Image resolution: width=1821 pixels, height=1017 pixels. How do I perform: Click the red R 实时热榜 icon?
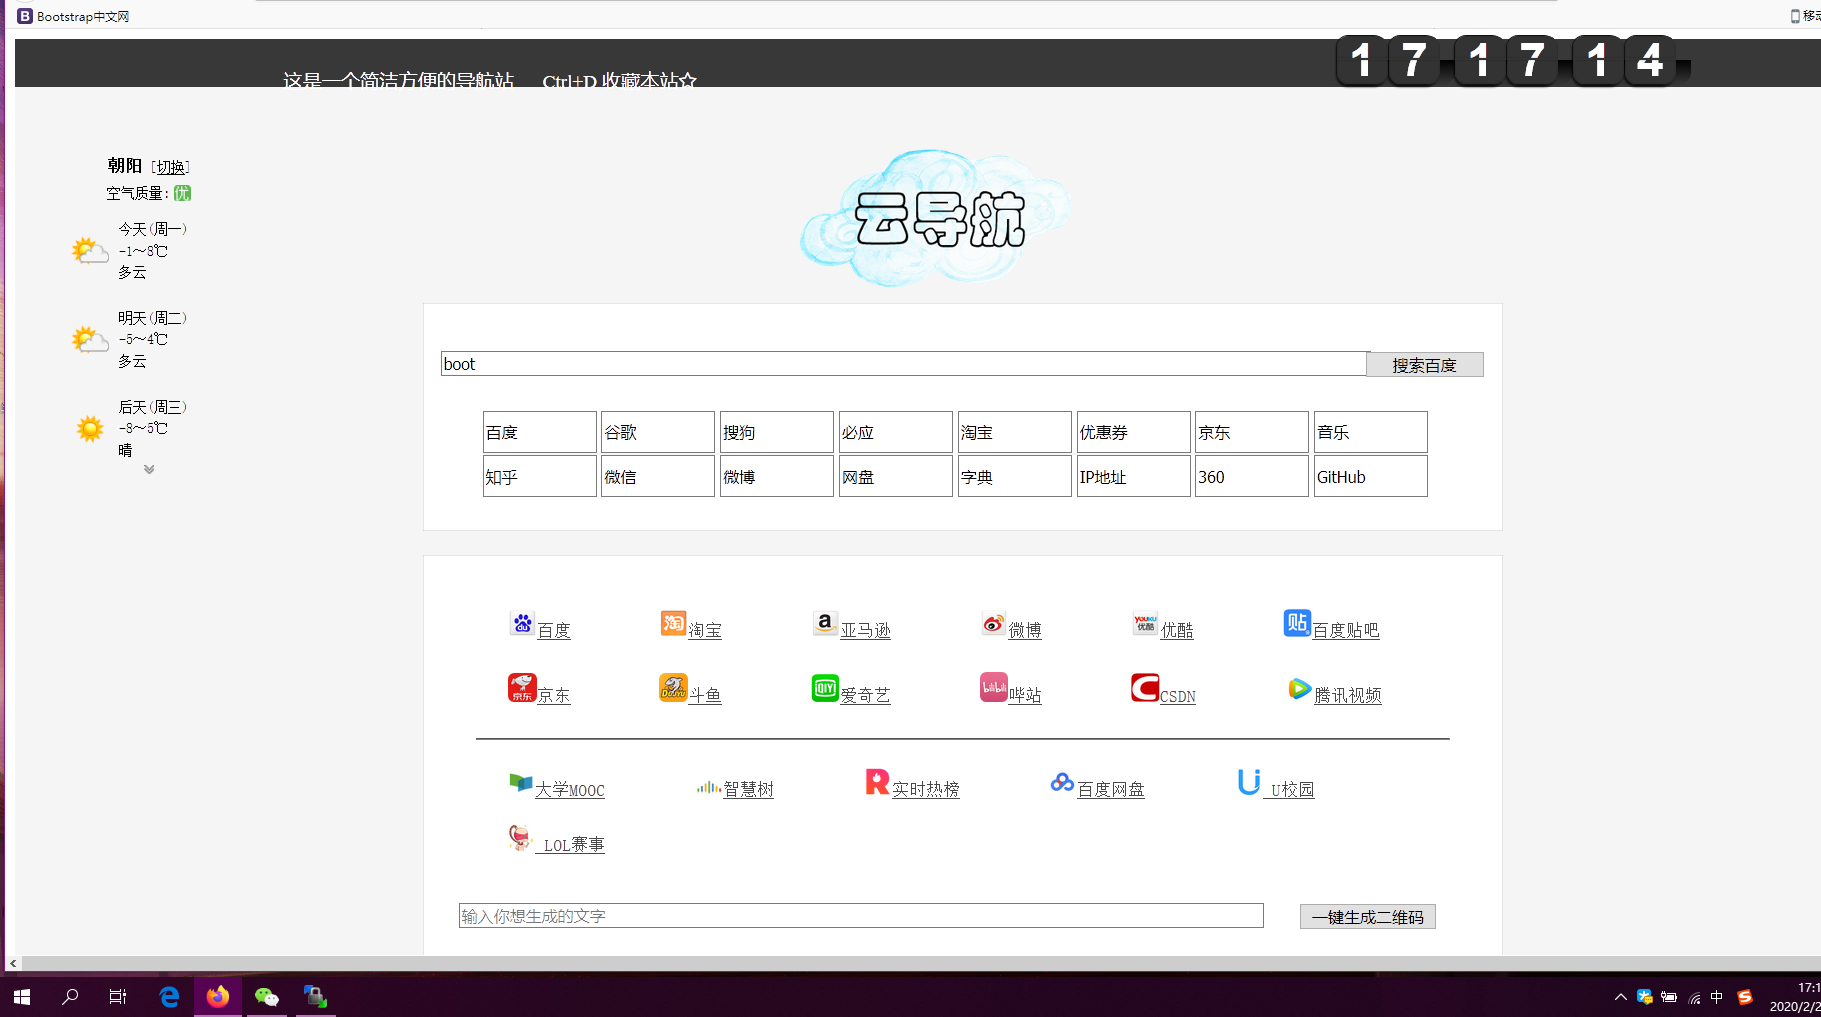point(877,781)
